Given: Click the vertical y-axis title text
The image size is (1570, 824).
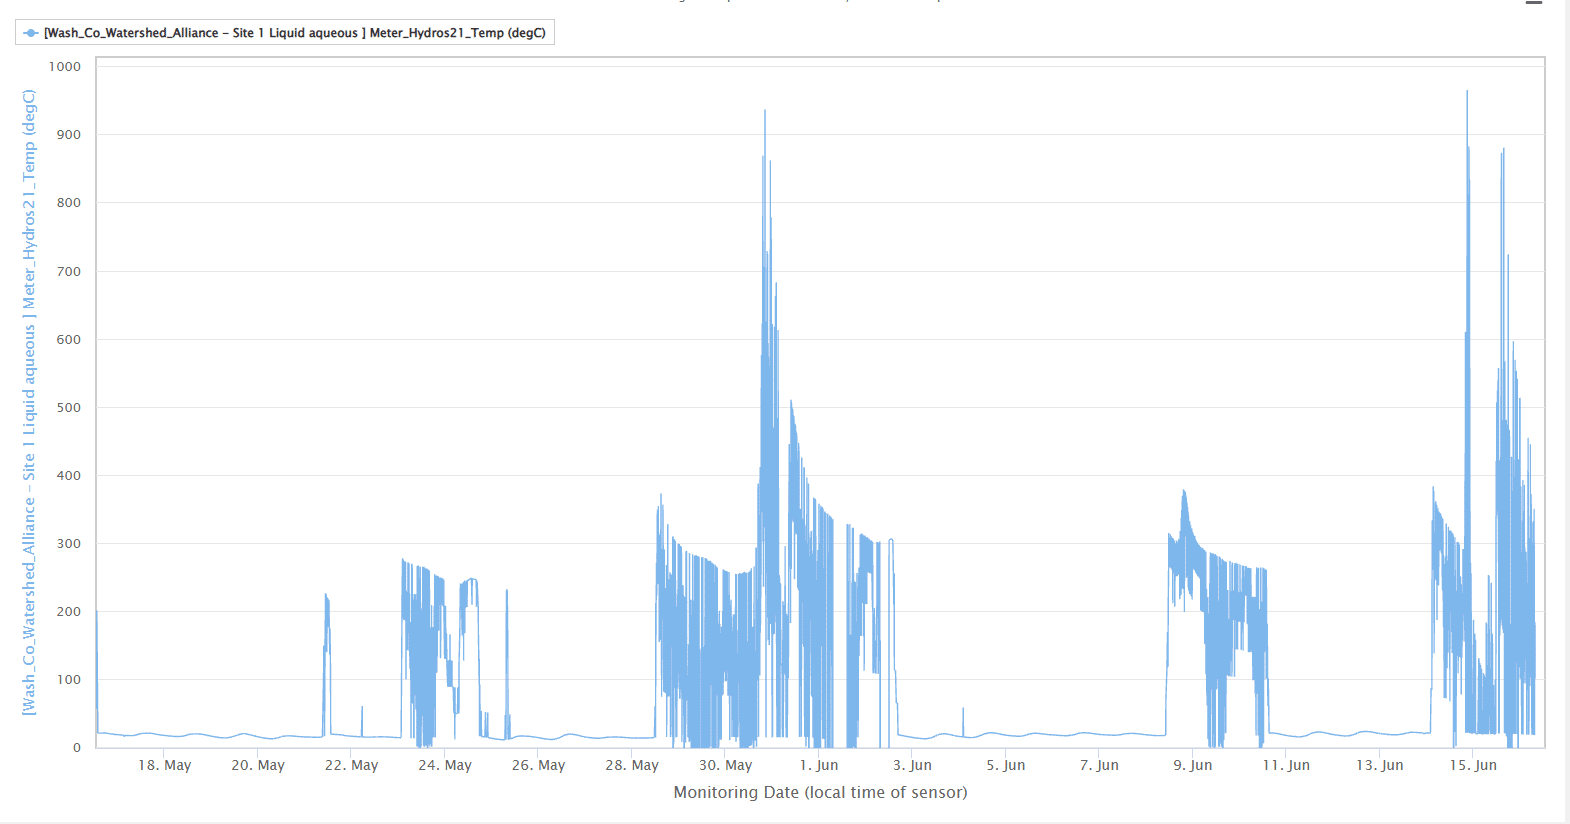Looking at the screenshot, I should click(x=29, y=402).
